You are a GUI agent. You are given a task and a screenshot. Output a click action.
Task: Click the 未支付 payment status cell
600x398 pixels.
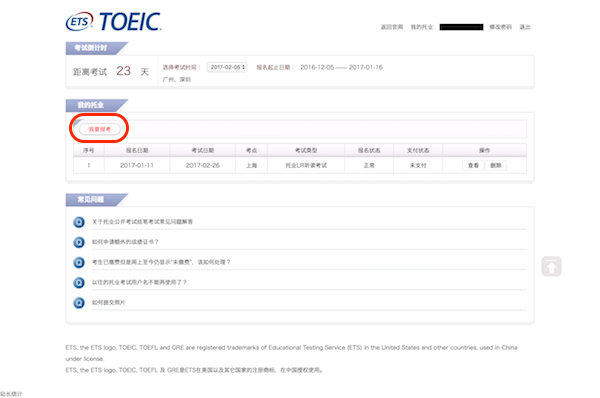coord(418,165)
